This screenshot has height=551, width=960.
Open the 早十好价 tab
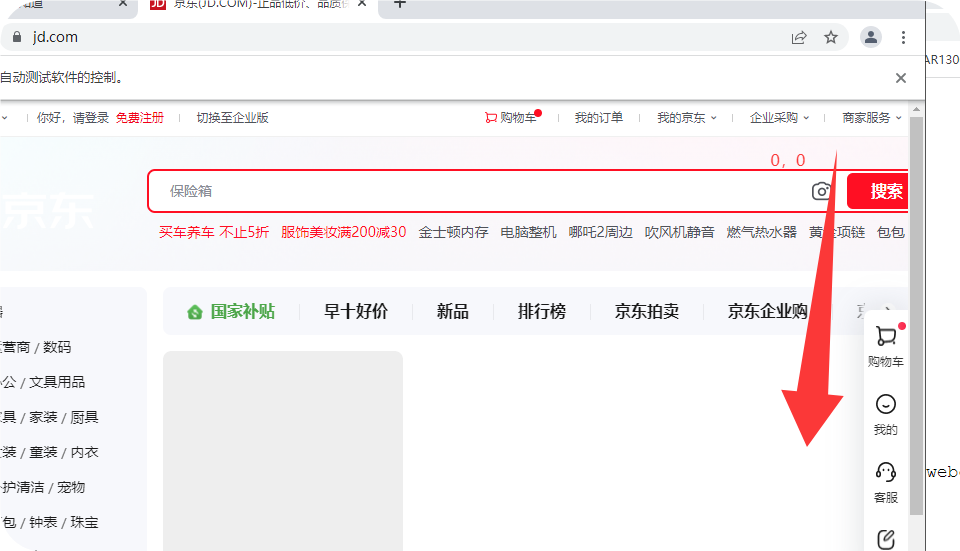pyautogui.click(x=356, y=312)
